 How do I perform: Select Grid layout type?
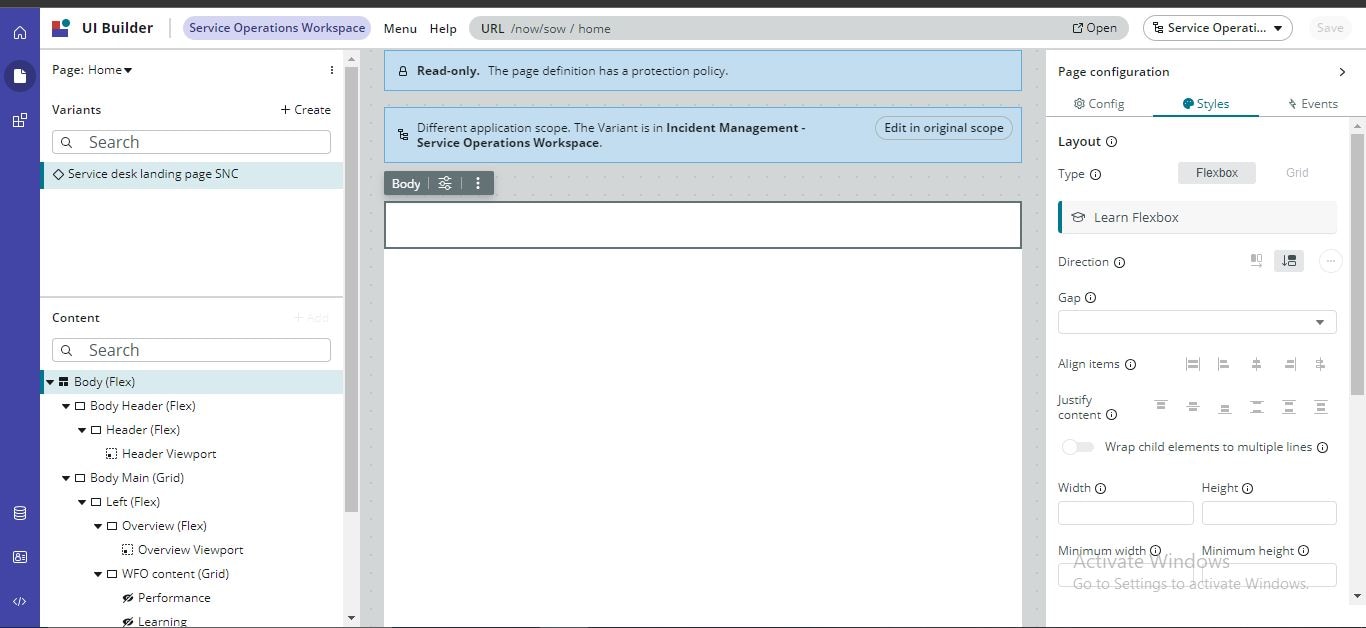[x=1297, y=173]
